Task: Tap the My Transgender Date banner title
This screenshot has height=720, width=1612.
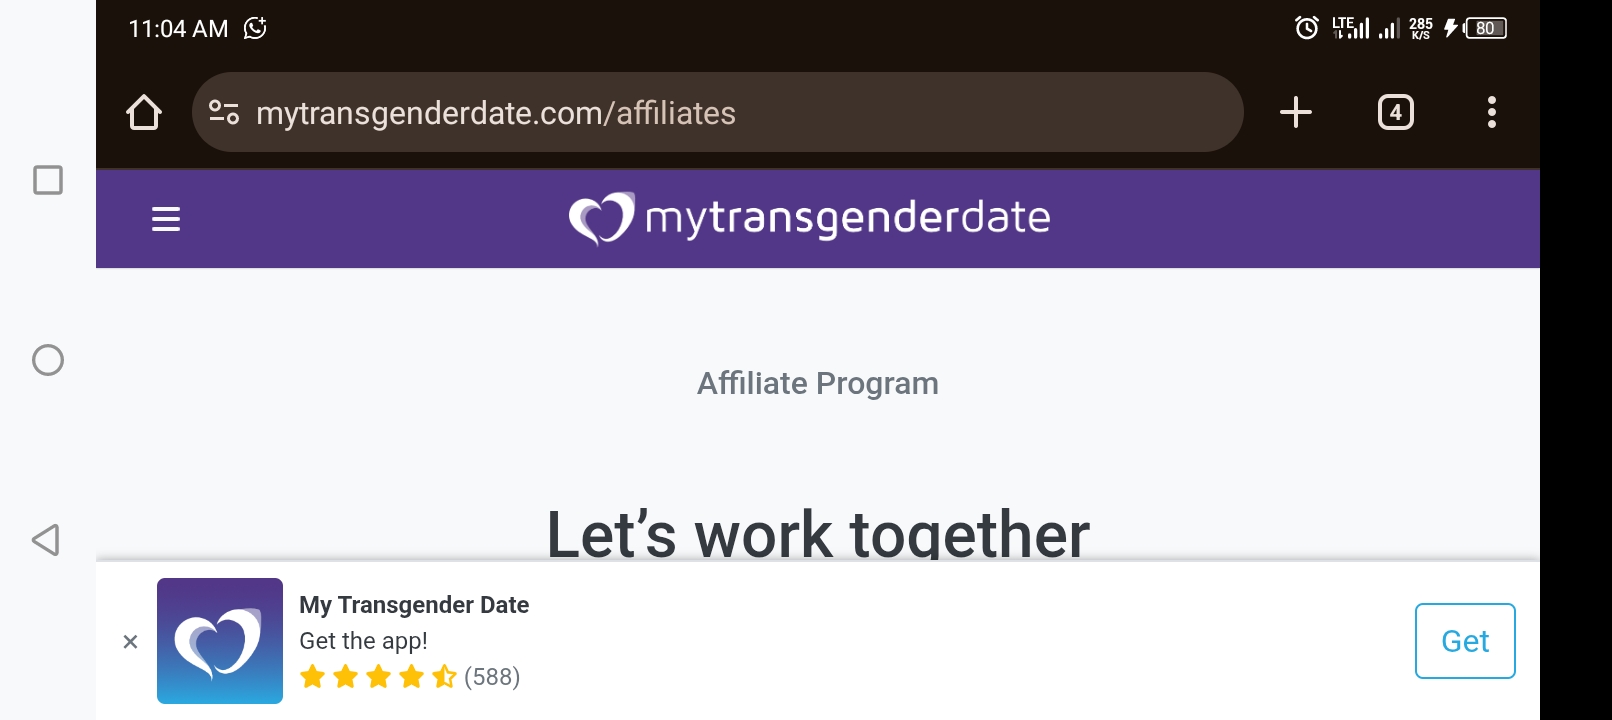Action: 414,605
